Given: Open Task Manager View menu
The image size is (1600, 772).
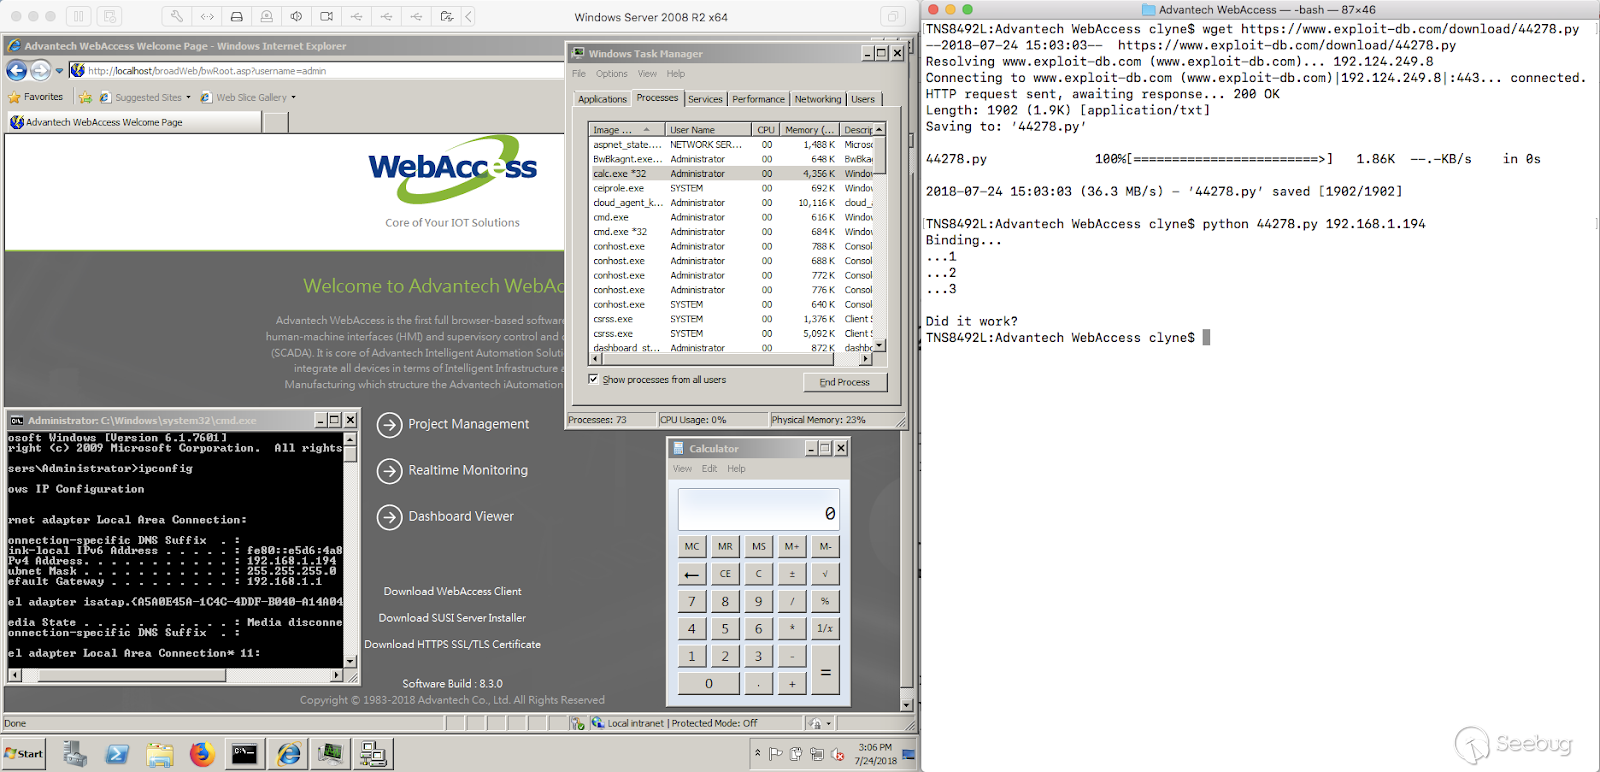Looking at the screenshot, I should (647, 74).
